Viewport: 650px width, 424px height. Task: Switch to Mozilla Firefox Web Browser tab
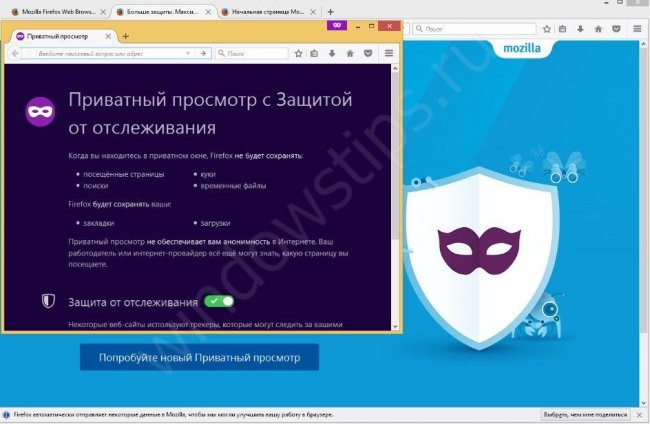point(58,12)
